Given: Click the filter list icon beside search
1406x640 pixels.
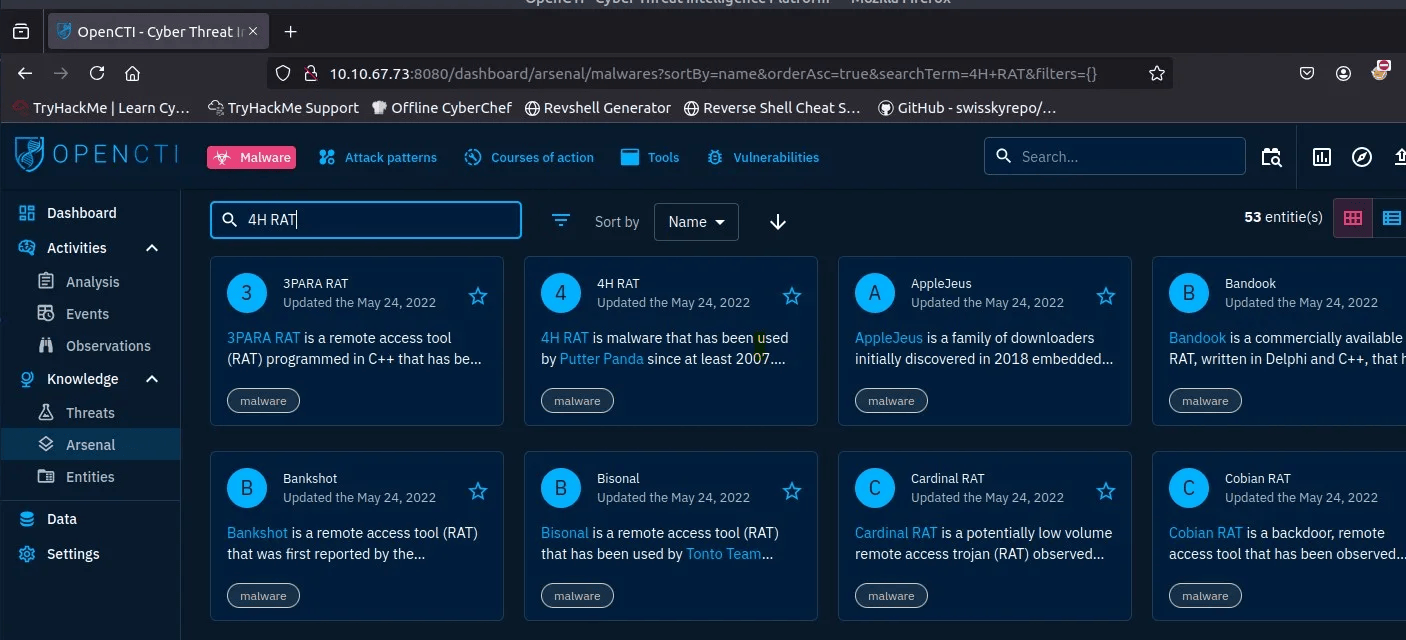Looking at the screenshot, I should click(x=561, y=221).
